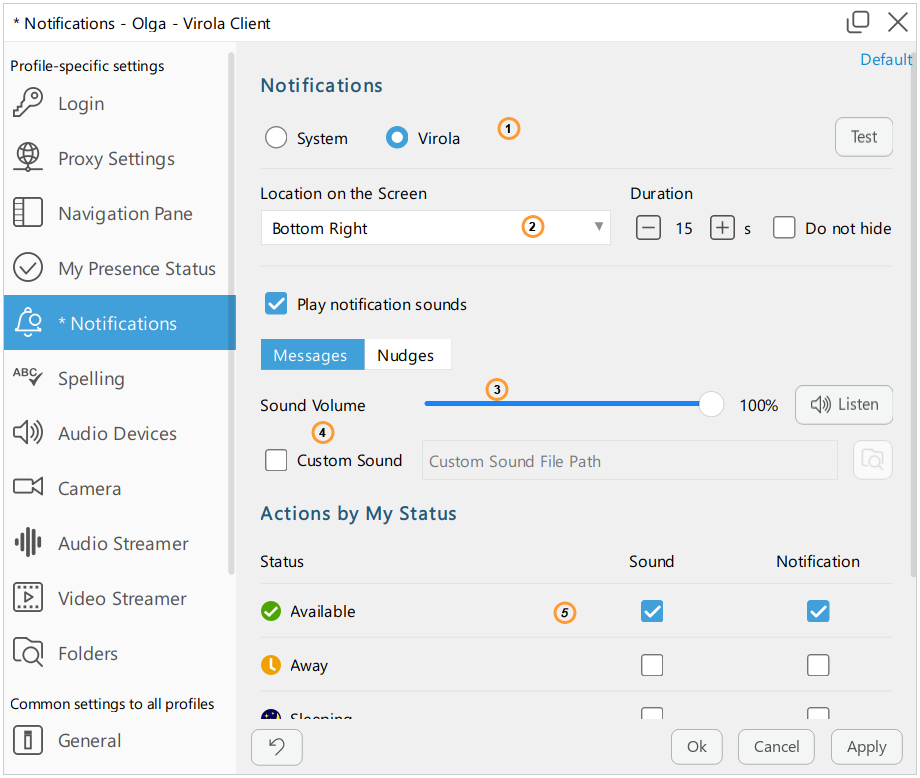Screen dimensions: 920x778
Task: Click the green Available status icon
Action: pyautogui.click(x=270, y=611)
